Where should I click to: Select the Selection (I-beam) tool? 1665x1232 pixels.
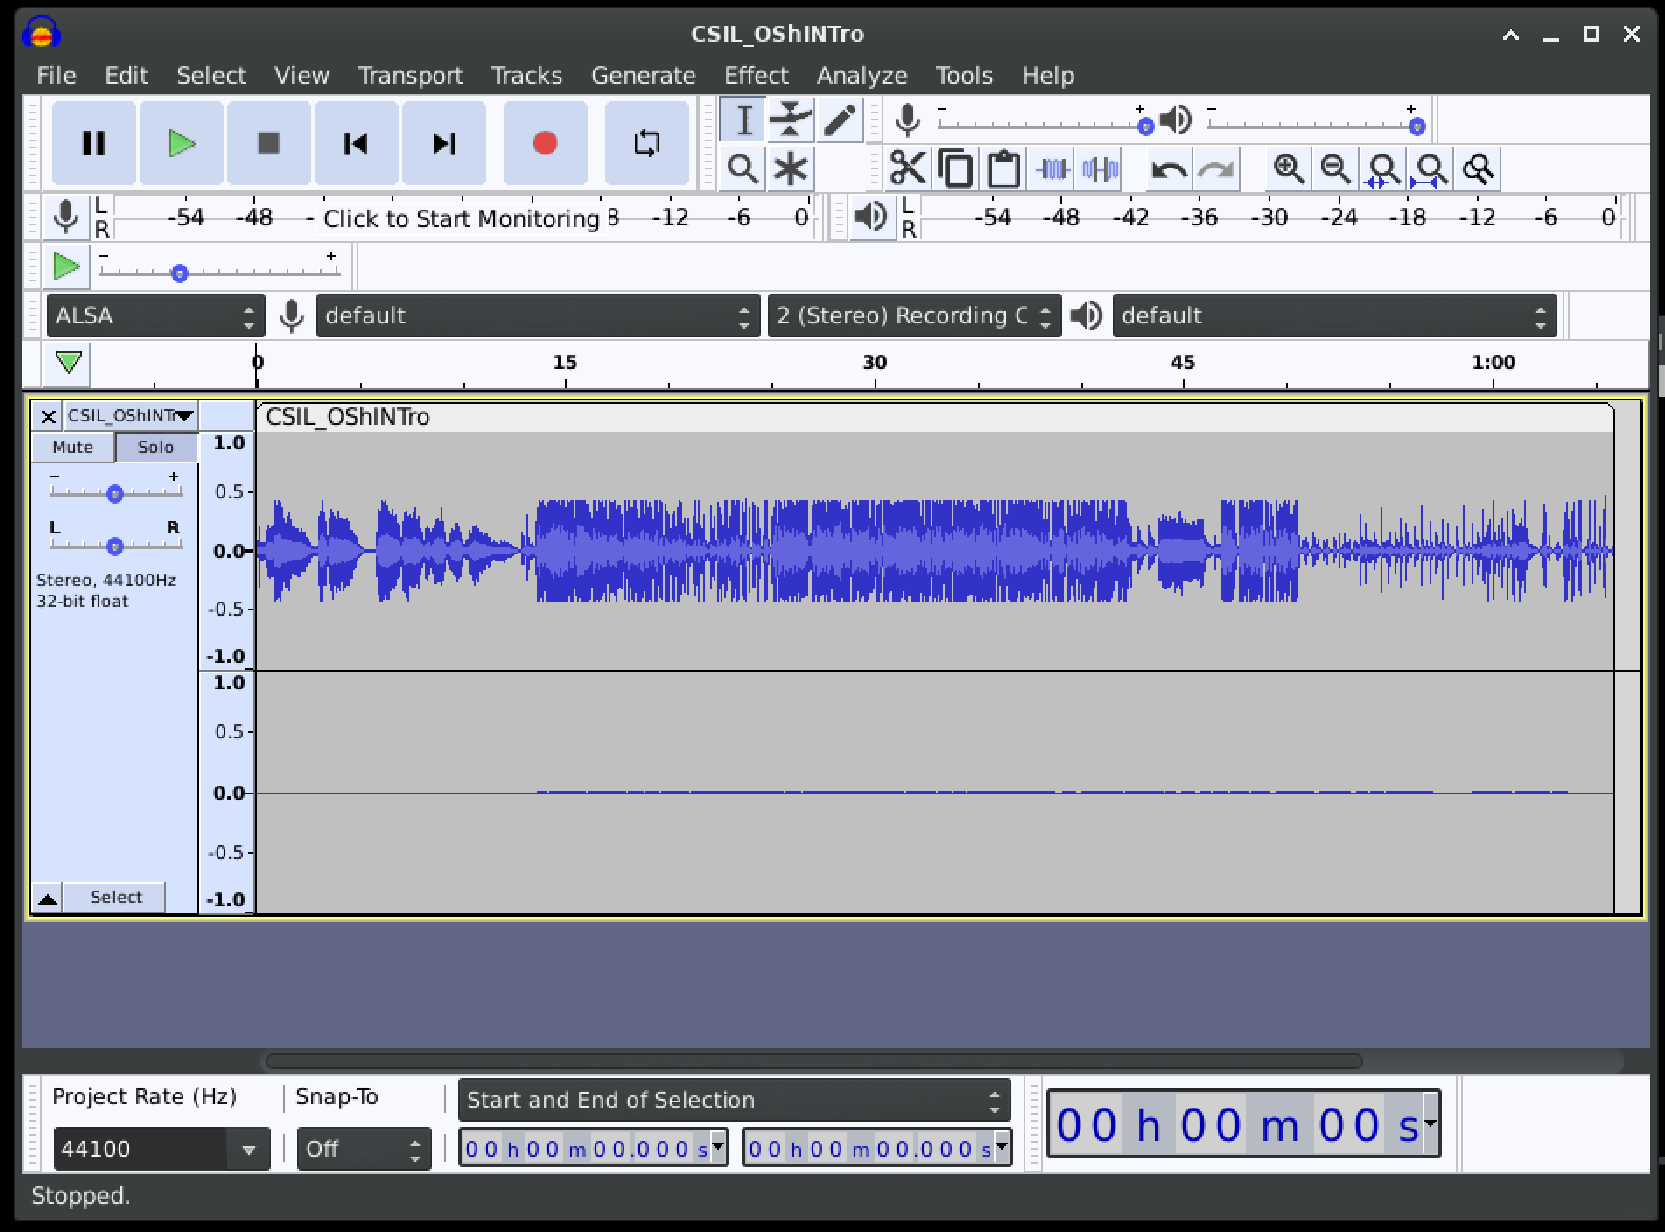click(742, 119)
